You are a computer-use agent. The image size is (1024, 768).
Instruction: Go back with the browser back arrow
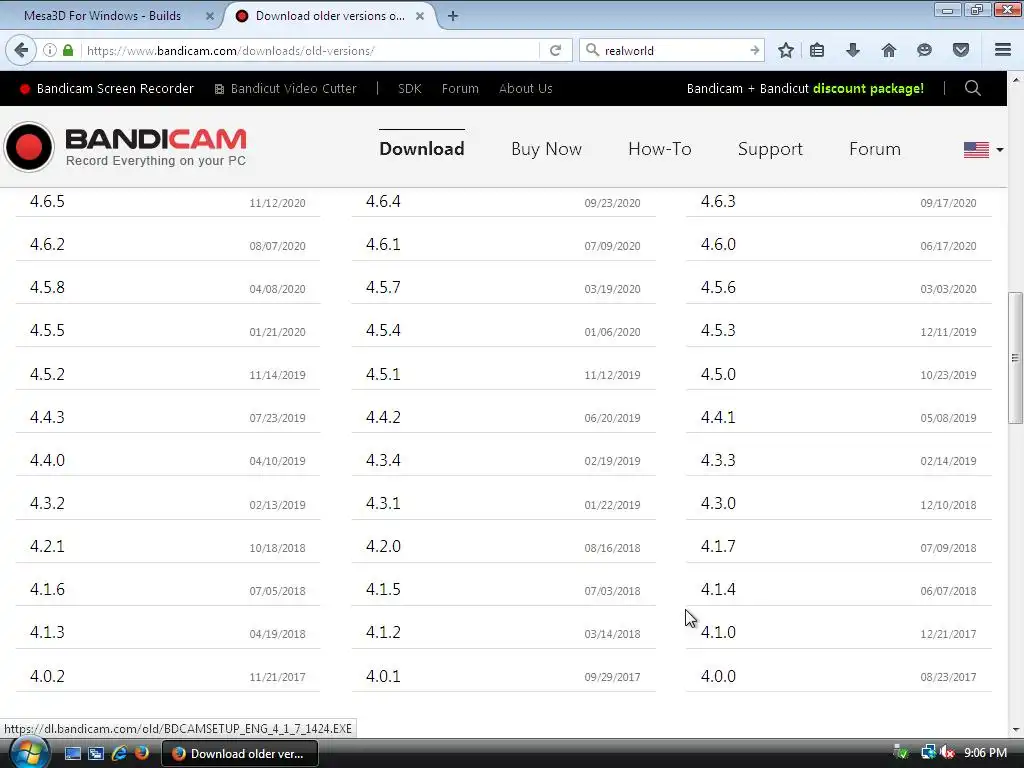[21, 50]
